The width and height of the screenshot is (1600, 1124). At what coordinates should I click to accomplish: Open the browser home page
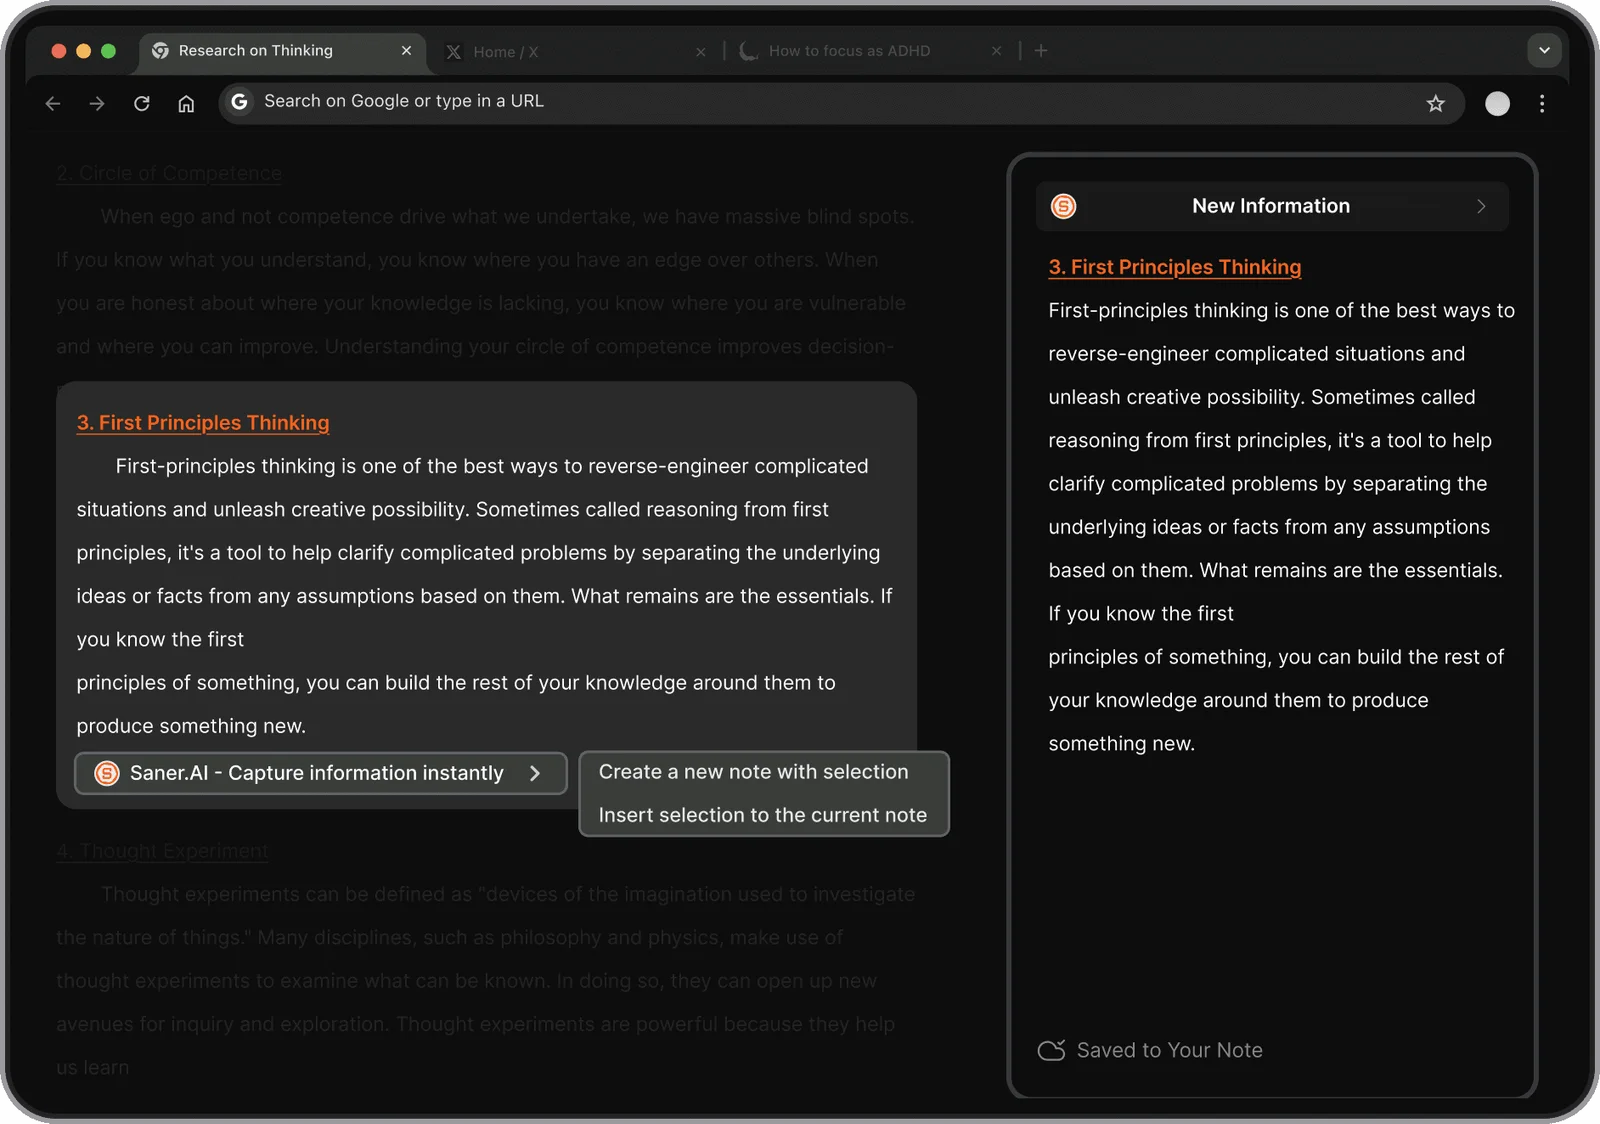[186, 103]
